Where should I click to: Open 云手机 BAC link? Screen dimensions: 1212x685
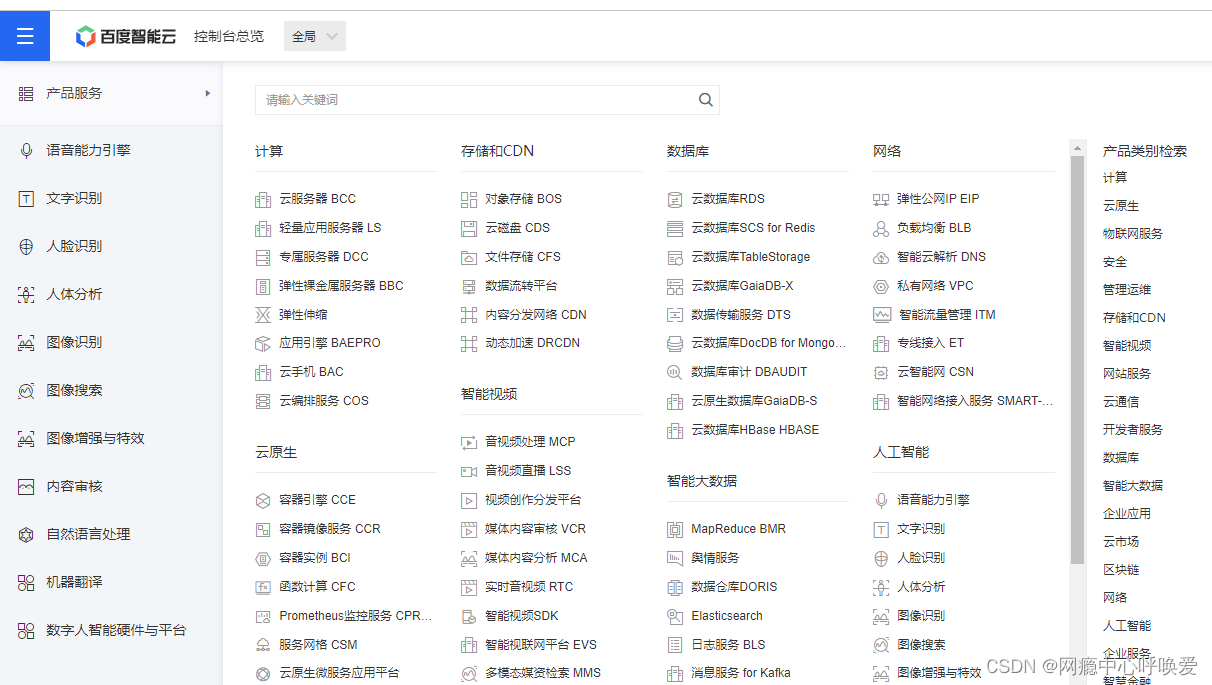coord(311,372)
